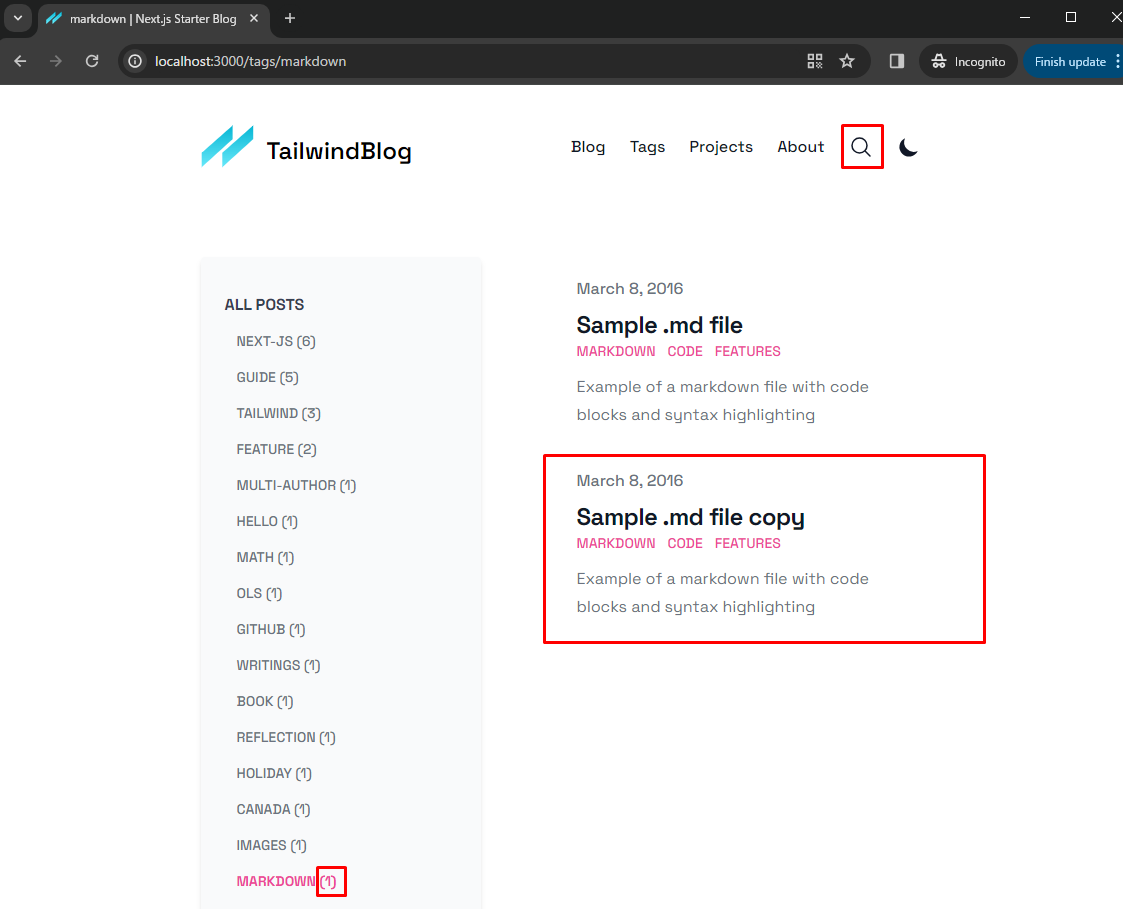Open the QR code icon in address bar
Screen dimensions: 1123x909
tap(815, 61)
